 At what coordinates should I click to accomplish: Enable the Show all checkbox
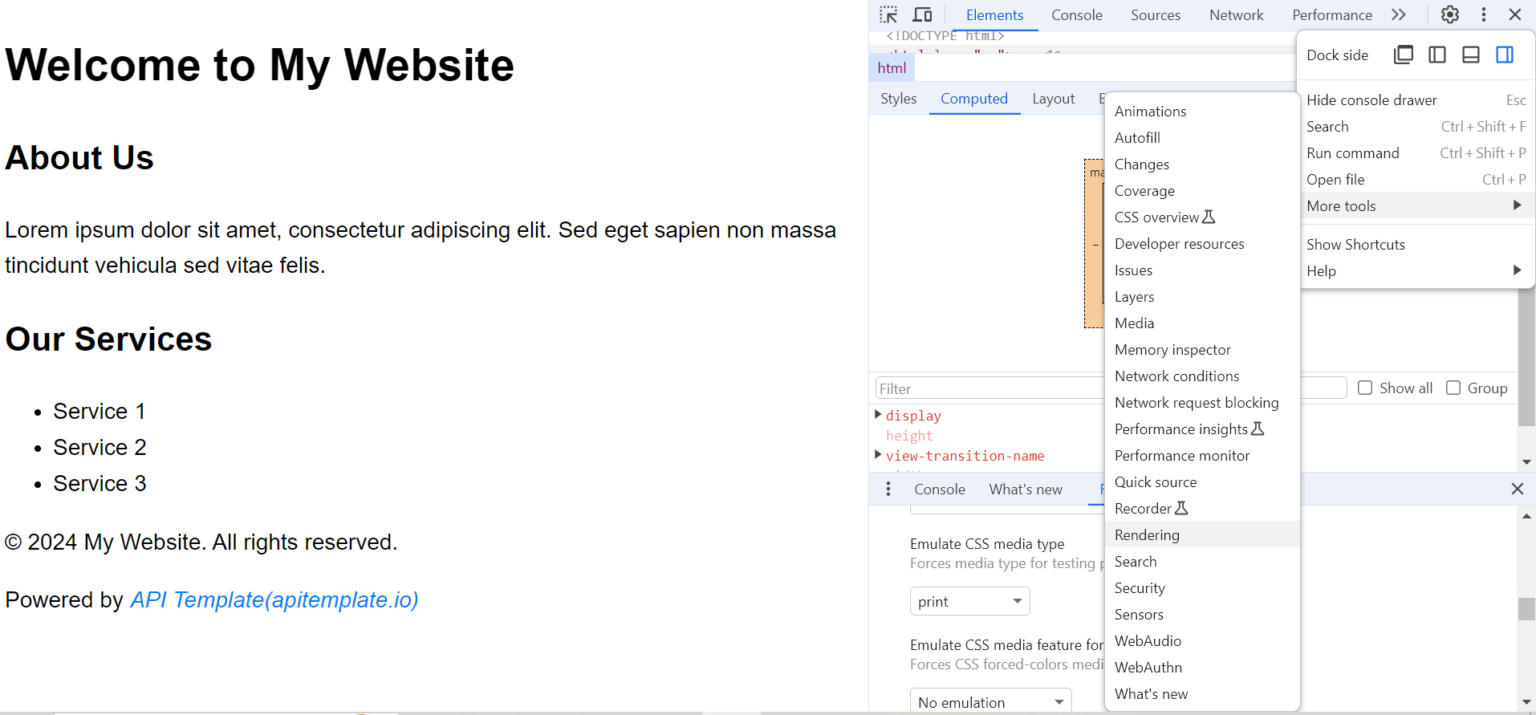tap(1365, 387)
